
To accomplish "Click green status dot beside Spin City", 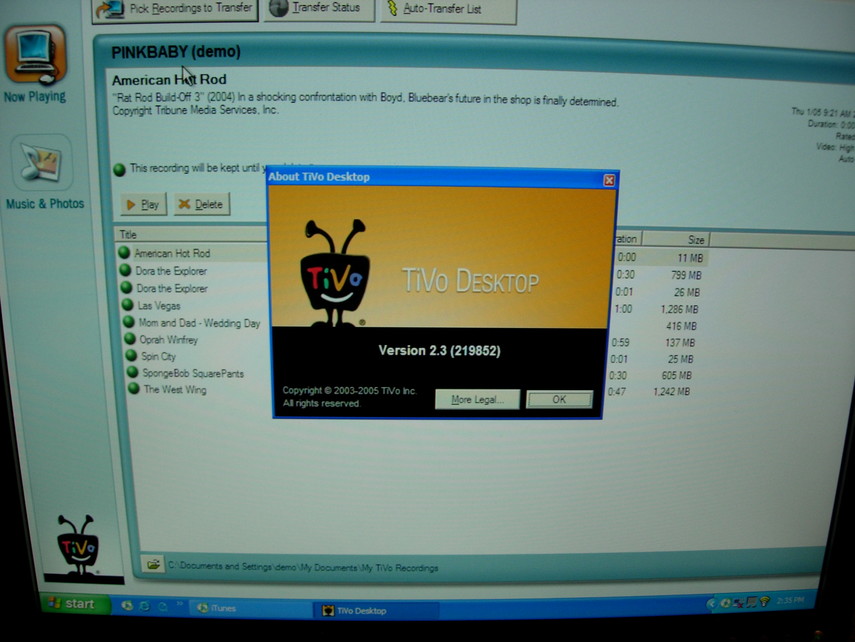I will point(131,355).
